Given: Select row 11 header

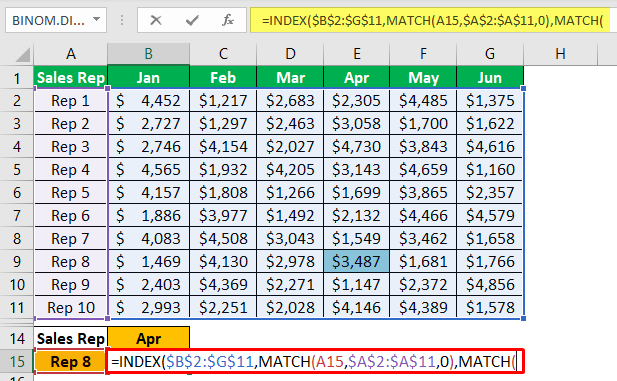Looking at the screenshot, I should click(x=17, y=308).
